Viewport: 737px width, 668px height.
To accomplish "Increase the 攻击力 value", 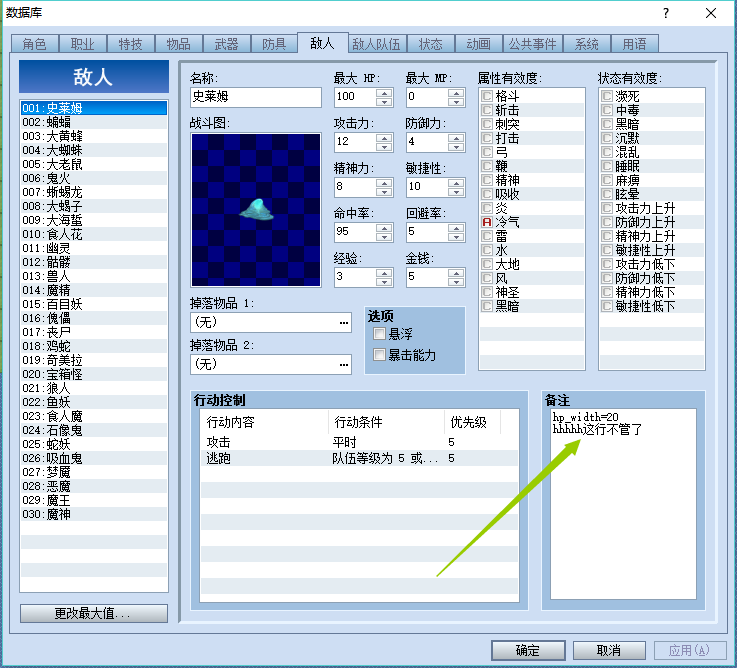I will click(x=384, y=138).
